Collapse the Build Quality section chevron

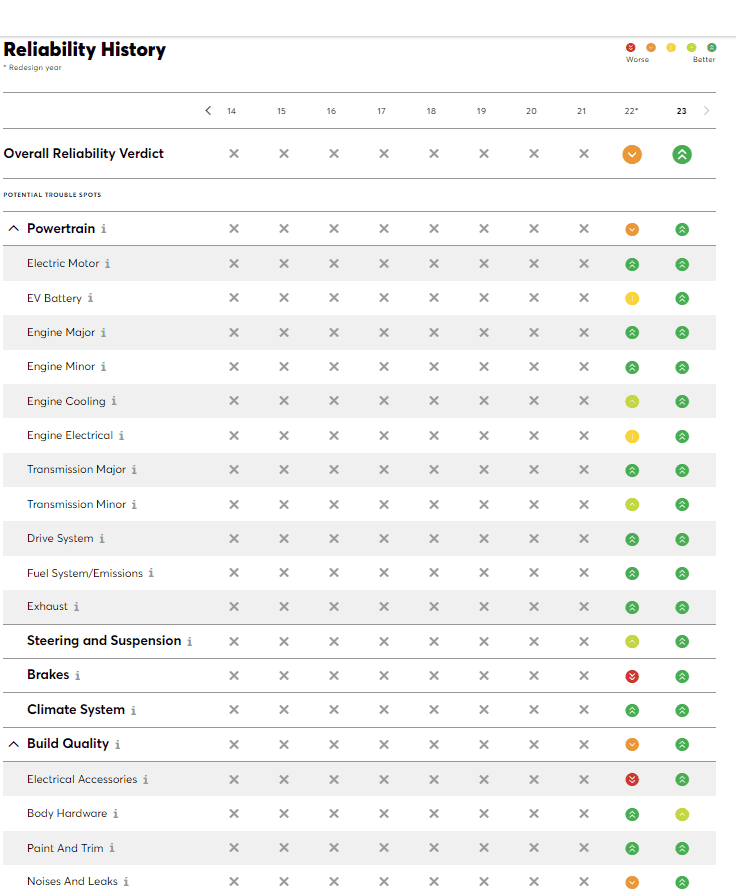(x=14, y=744)
